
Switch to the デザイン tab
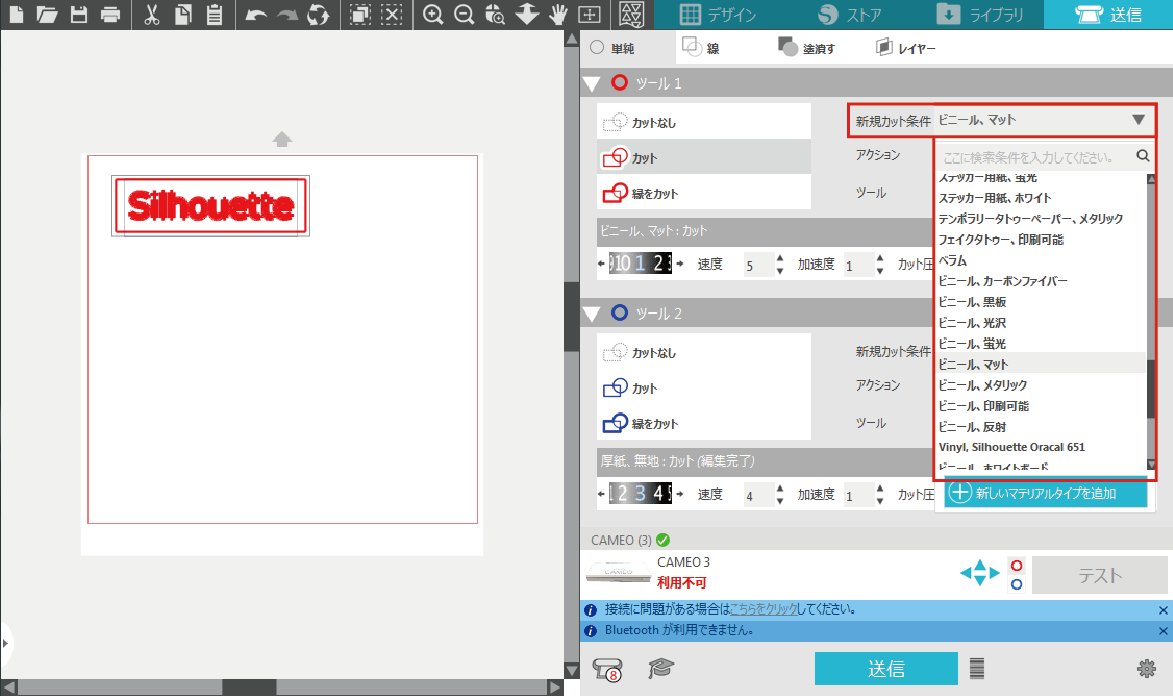(718, 15)
